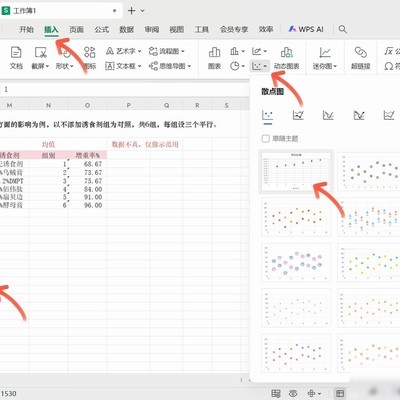Select scatter with smooth lines and markers
The image size is (400, 400).
(298, 115)
